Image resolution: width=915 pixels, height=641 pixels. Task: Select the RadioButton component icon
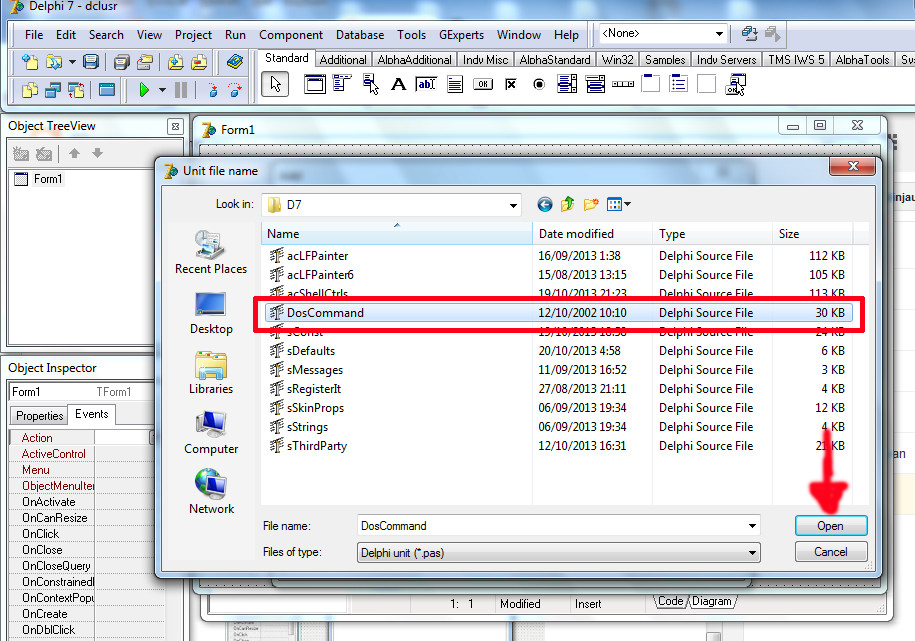coord(539,85)
